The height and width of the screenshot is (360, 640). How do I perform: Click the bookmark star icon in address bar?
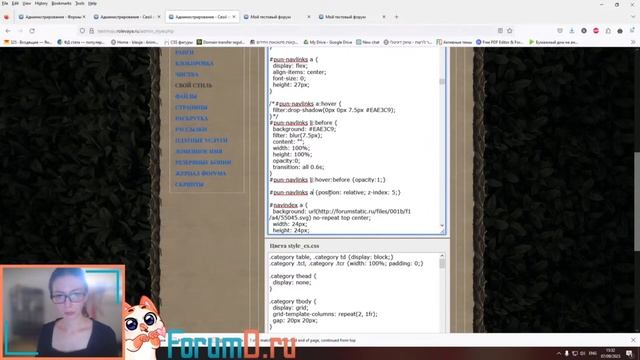click(510, 31)
